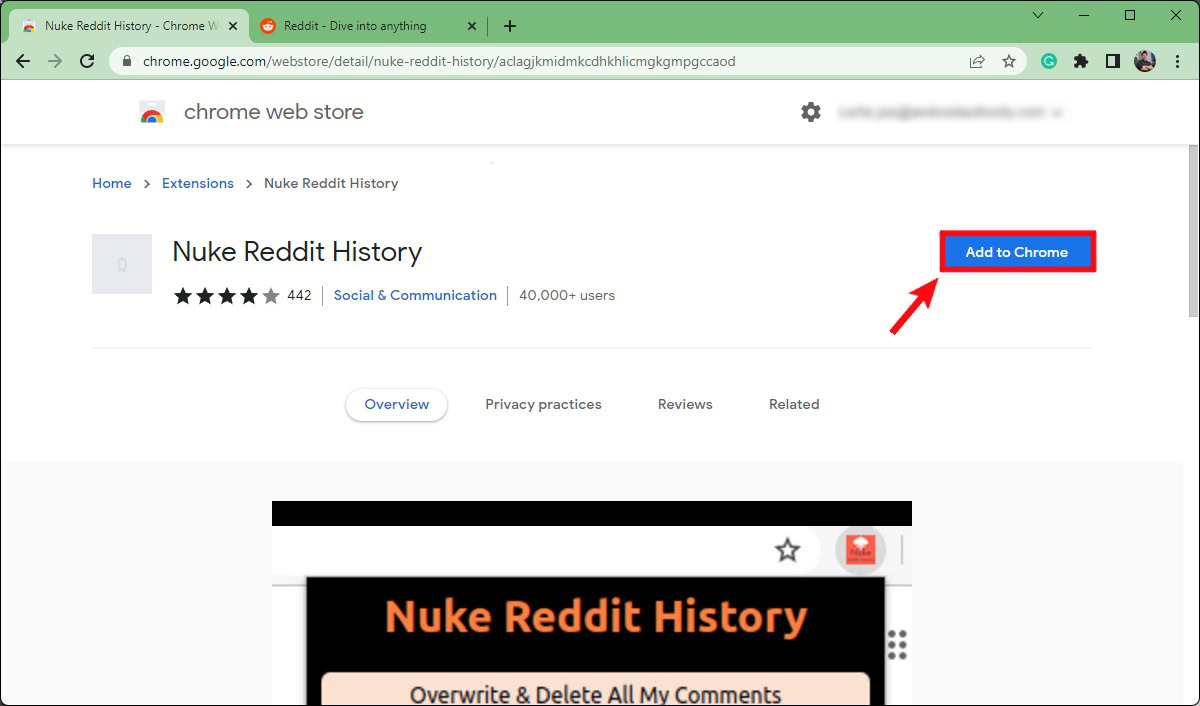Open the Grammarly extension icon
1200x706 pixels.
click(1049, 61)
